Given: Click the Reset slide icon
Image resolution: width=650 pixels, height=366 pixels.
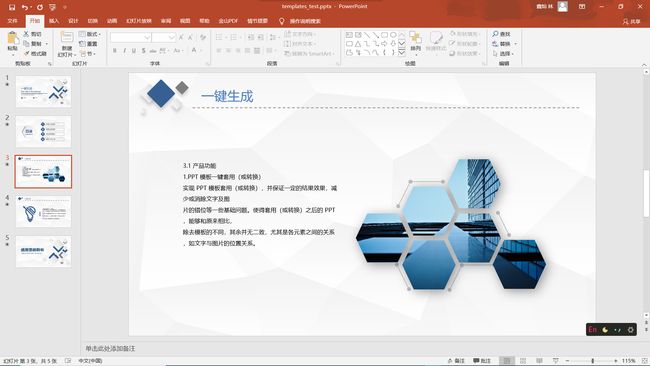Looking at the screenshot, I should pyautogui.click(x=82, y=44).
